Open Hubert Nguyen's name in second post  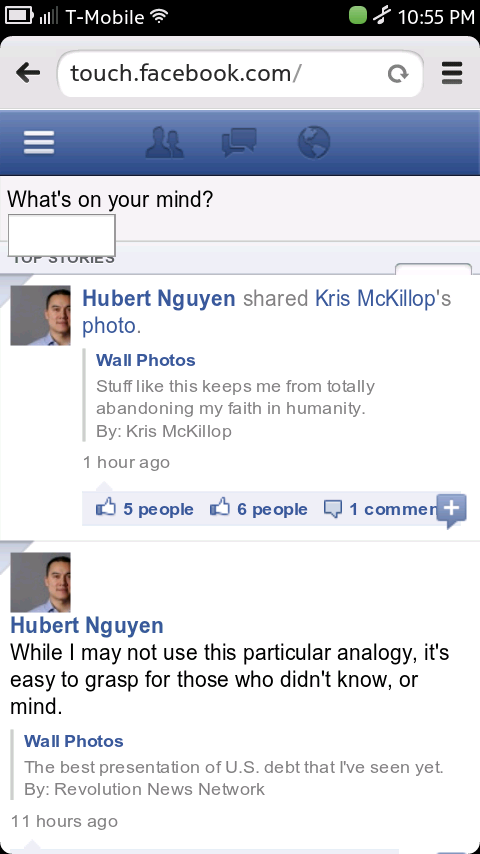click(87, 625)
